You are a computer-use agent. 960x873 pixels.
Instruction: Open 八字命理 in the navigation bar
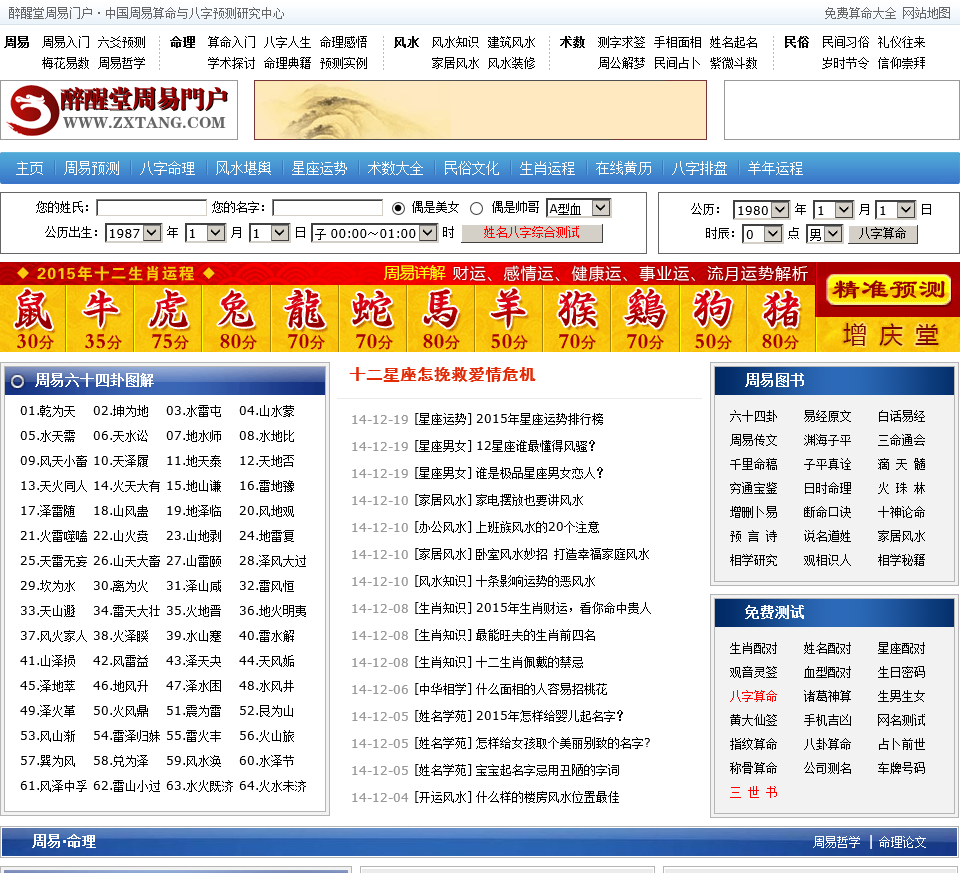point(167,168)
